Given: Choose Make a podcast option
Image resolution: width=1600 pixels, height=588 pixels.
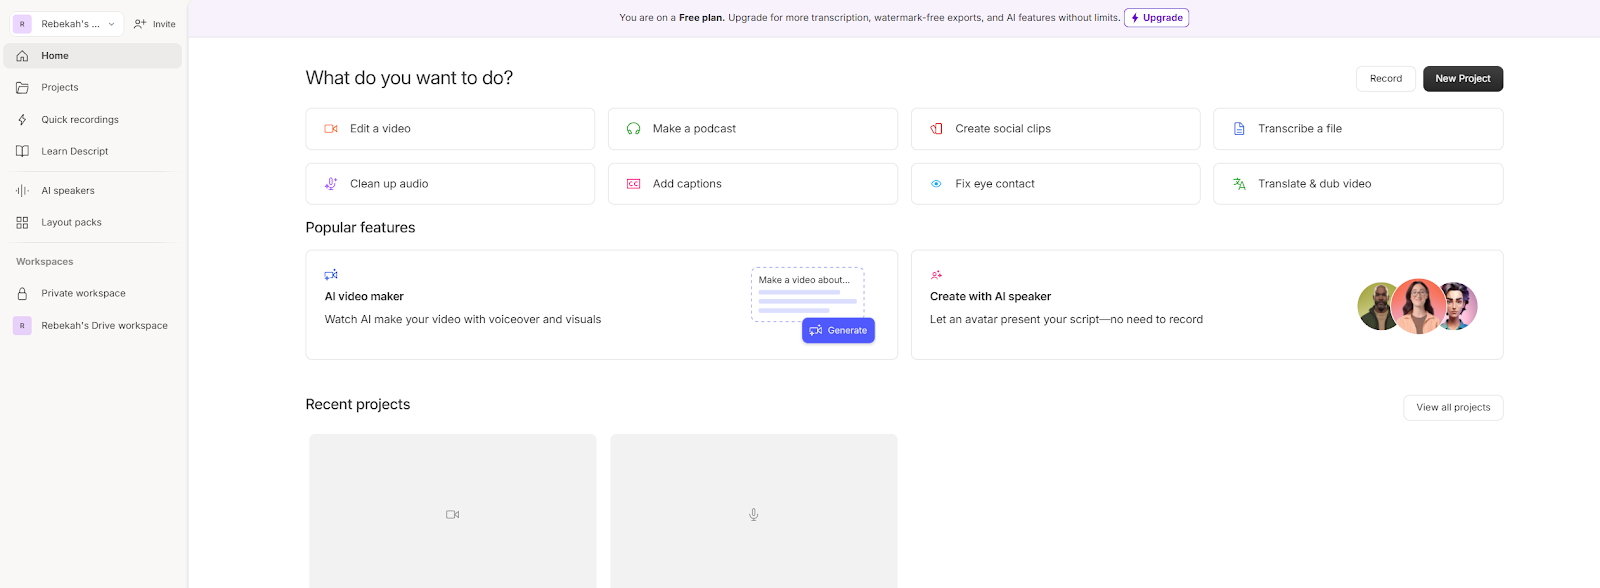Looking at the screenshot, I should 753,129.
